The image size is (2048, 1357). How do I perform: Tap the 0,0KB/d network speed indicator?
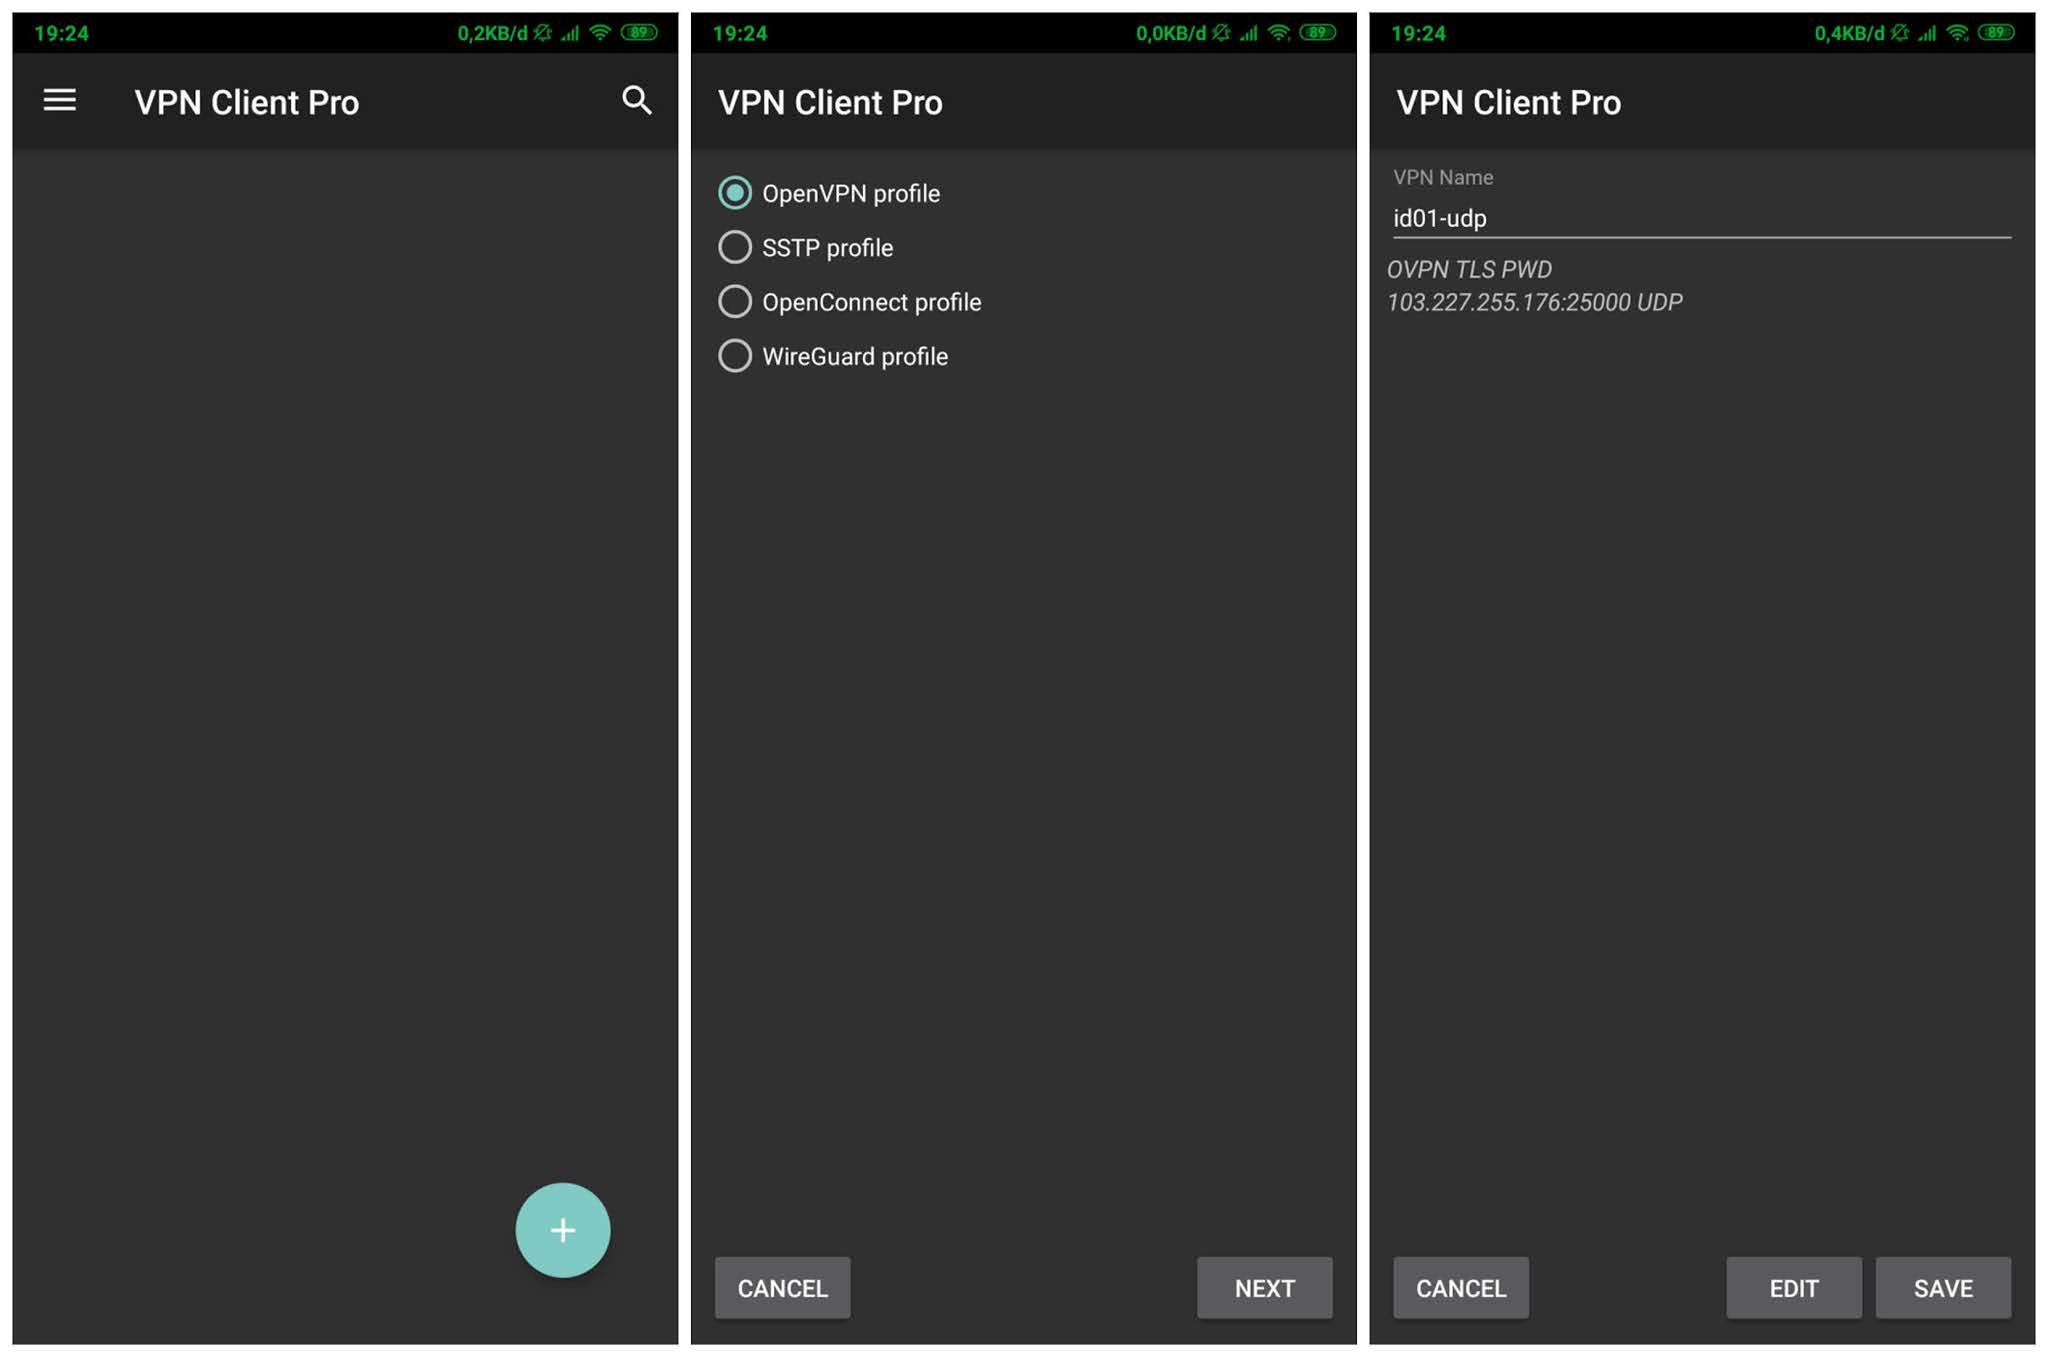[x=1171, y=33]
